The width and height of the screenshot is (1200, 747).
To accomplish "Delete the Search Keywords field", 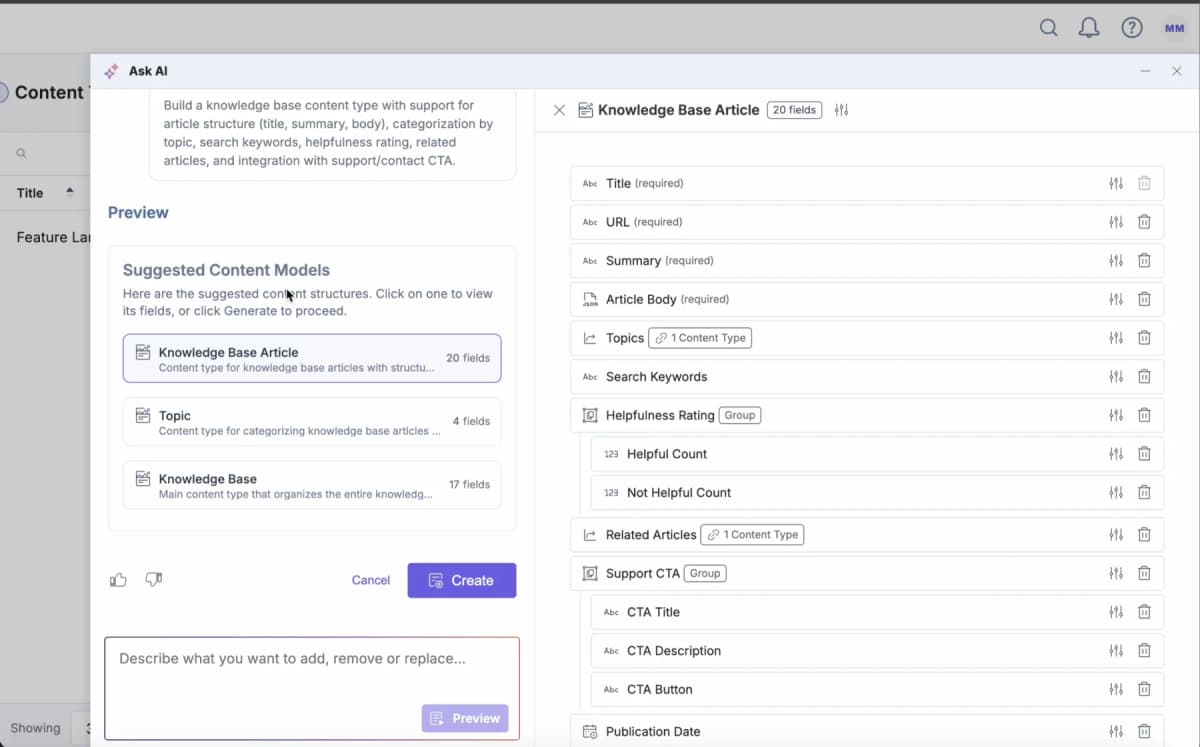I will 1144,377.
